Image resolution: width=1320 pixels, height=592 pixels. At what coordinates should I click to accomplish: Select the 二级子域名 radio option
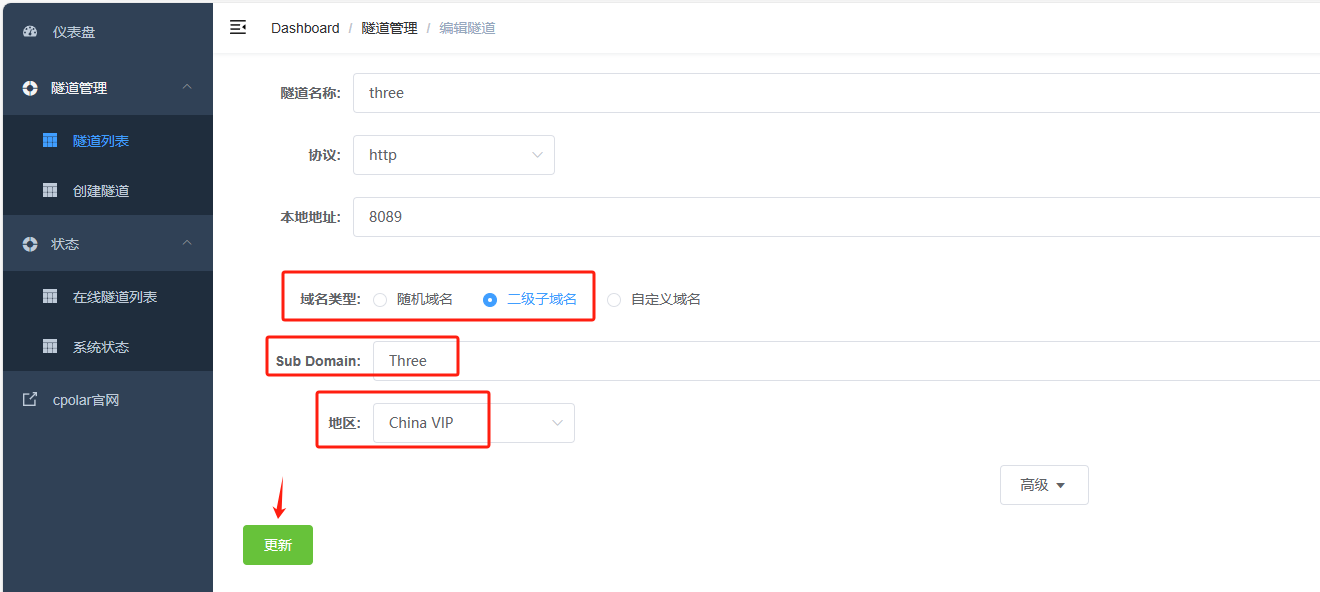[490, 299]
